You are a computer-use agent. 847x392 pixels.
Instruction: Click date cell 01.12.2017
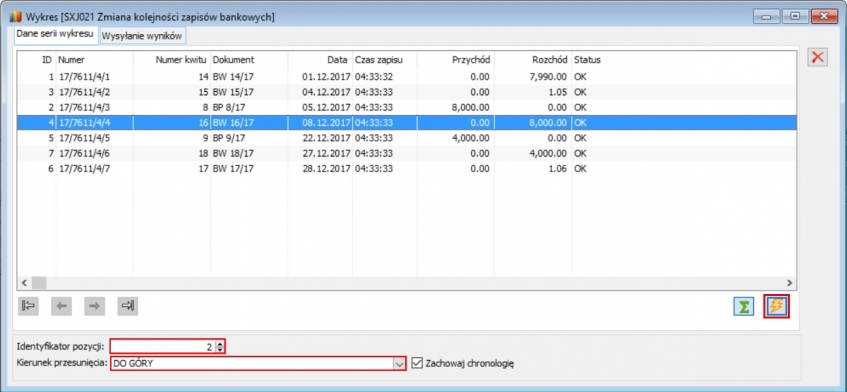pyautogui.click(x=326, y=76)
